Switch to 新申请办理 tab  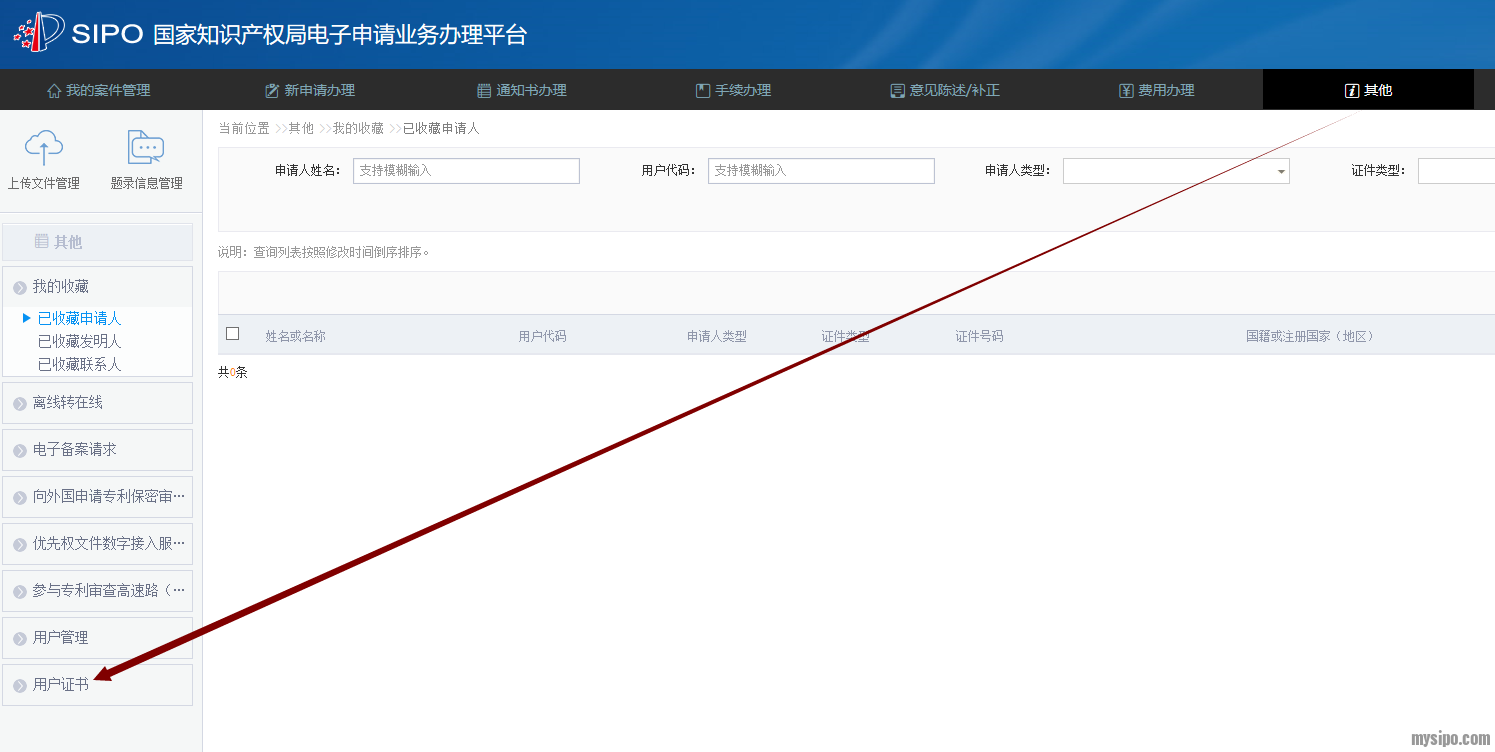[x=310, y=90]
